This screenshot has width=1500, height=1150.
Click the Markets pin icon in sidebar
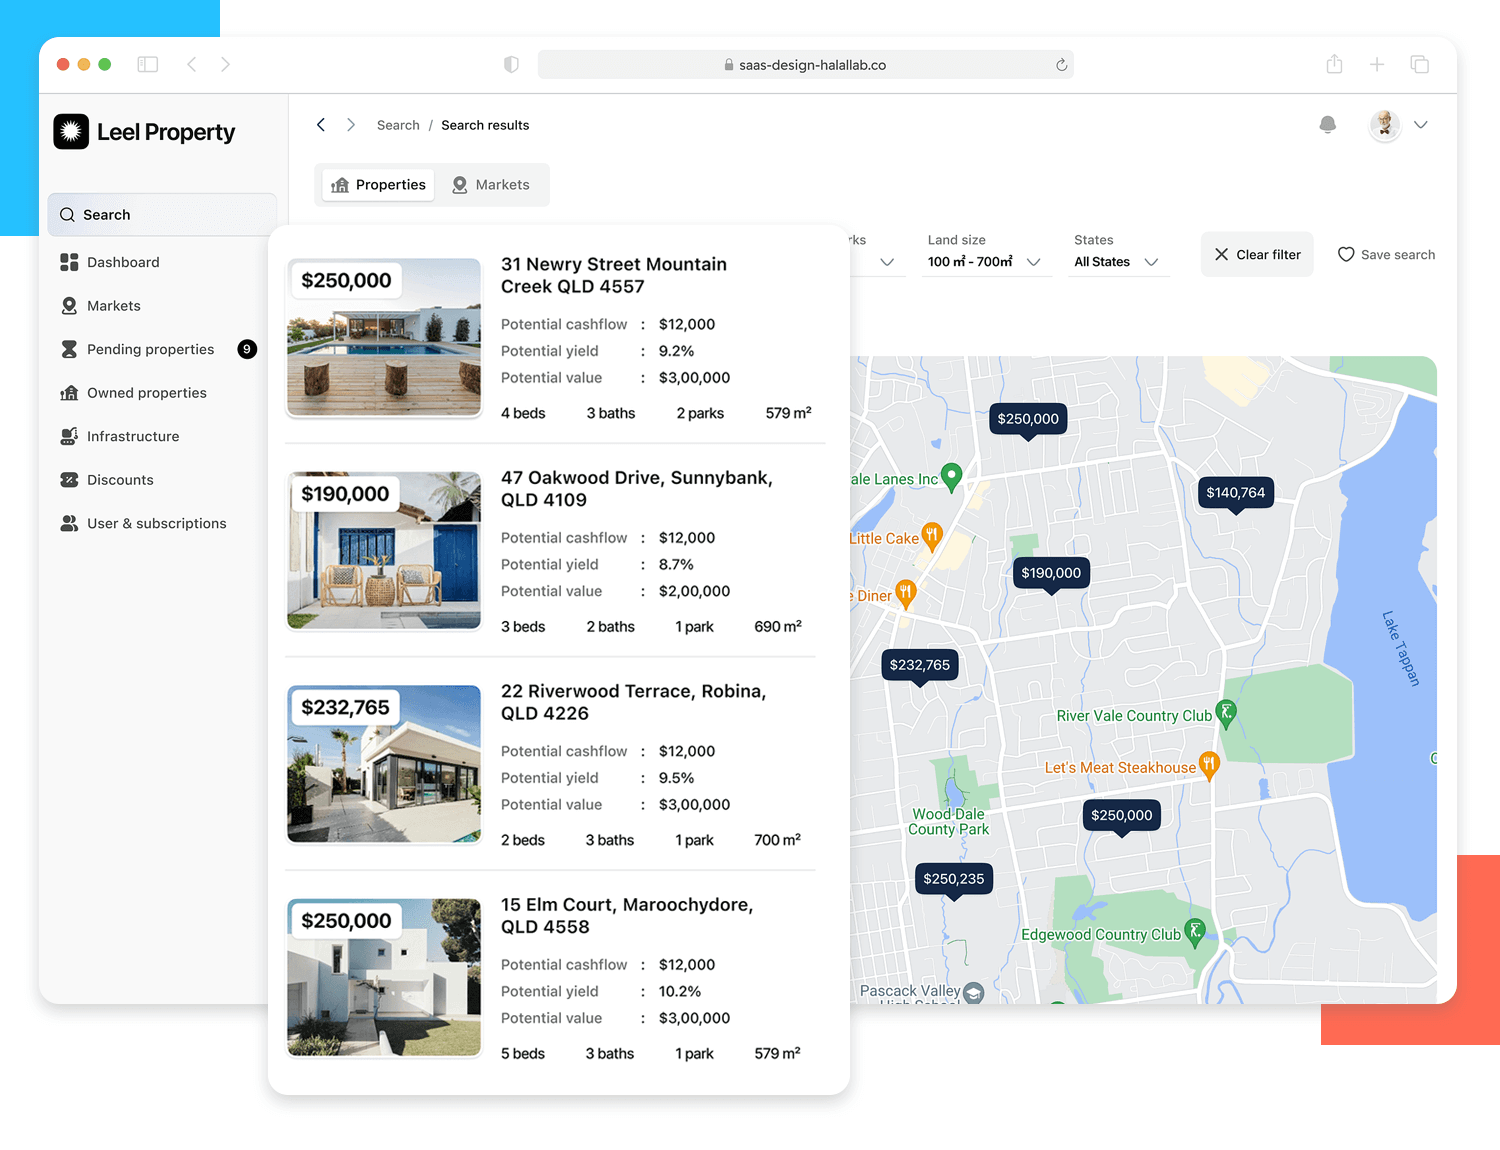coord(69,306)
